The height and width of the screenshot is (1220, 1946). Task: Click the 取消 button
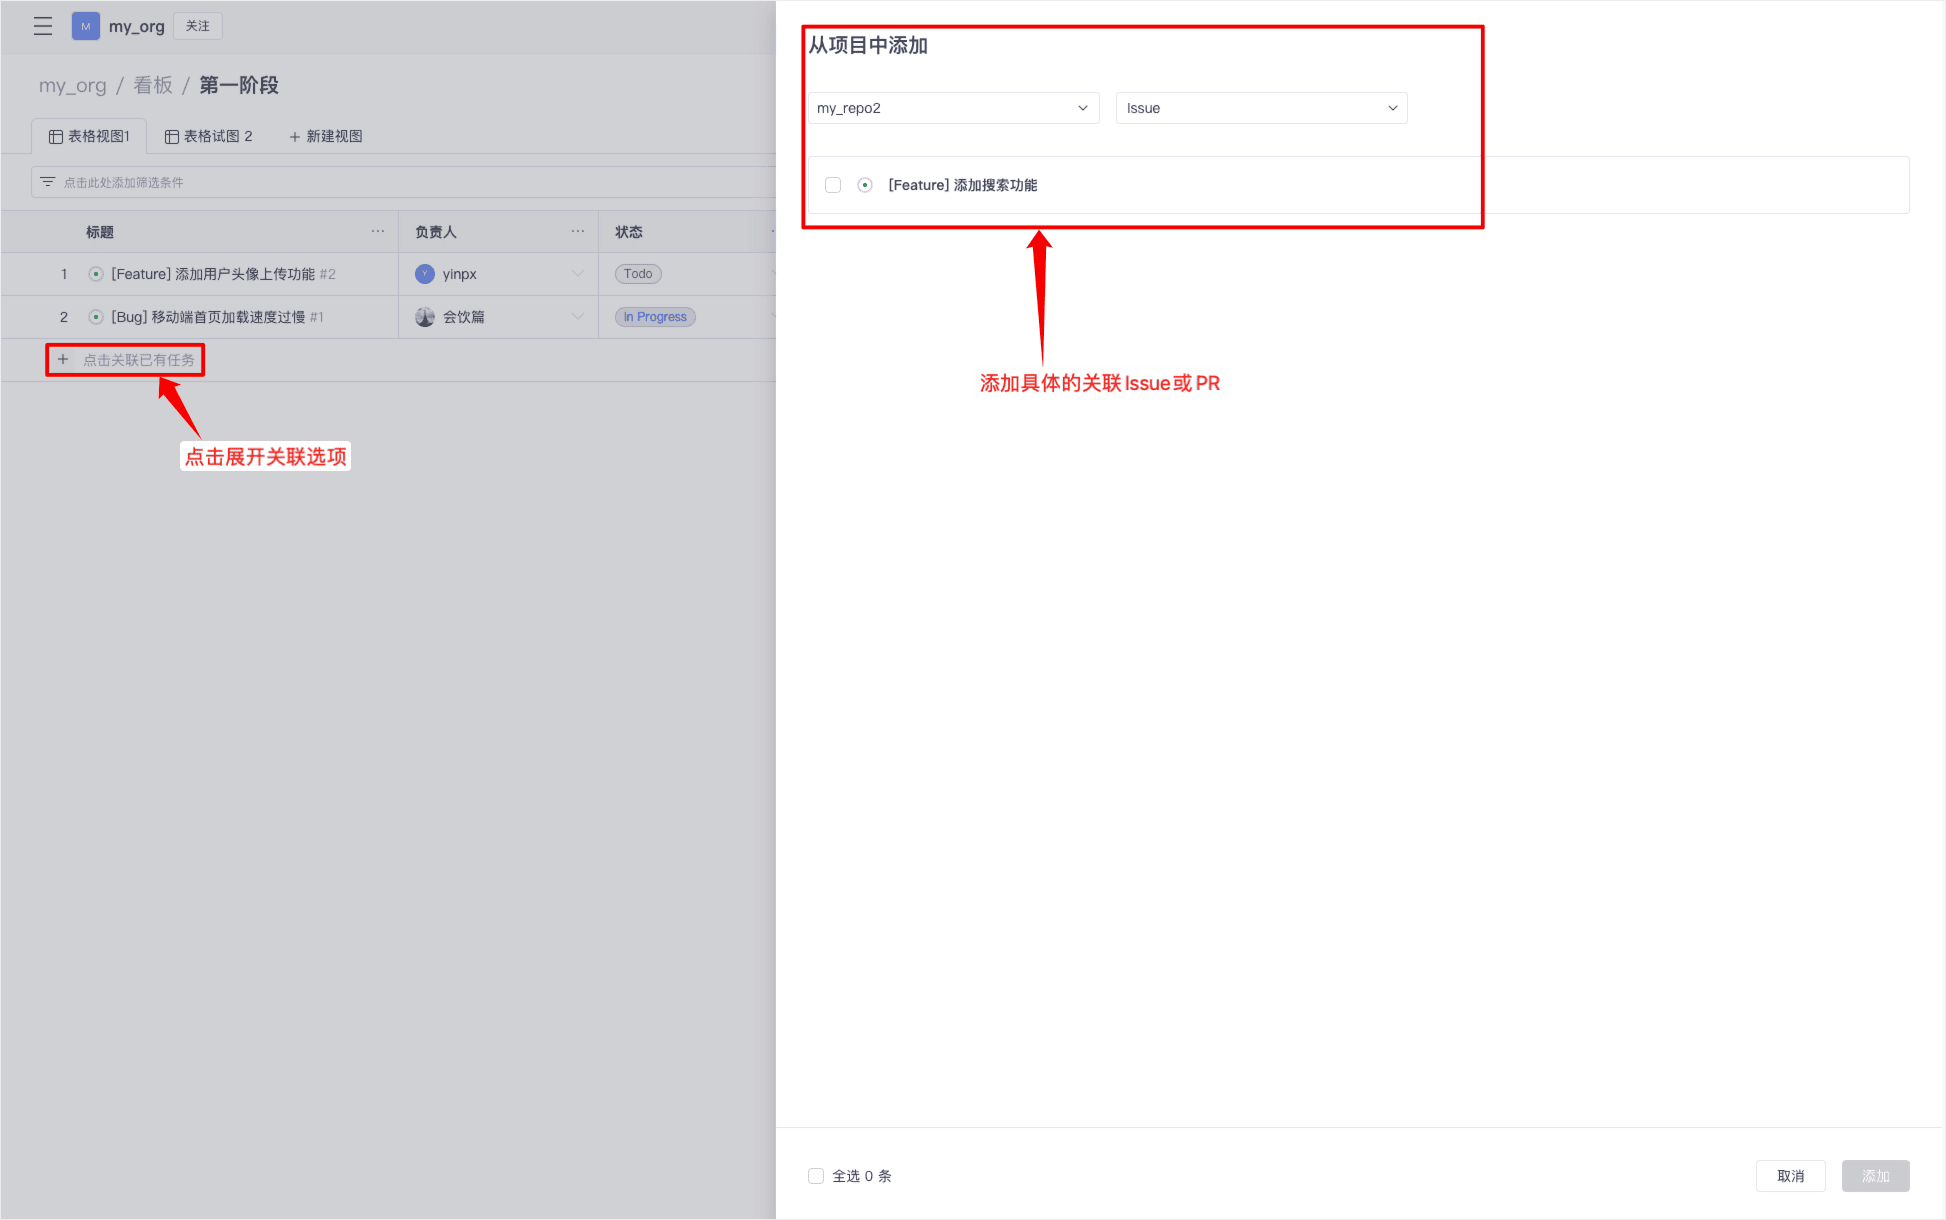click(1790, 1176)
